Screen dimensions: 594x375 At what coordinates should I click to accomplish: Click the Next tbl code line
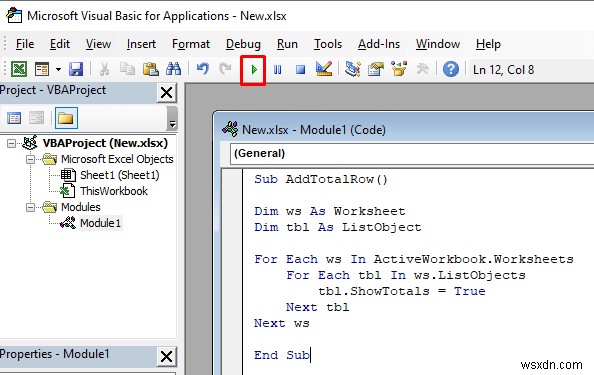317,307
